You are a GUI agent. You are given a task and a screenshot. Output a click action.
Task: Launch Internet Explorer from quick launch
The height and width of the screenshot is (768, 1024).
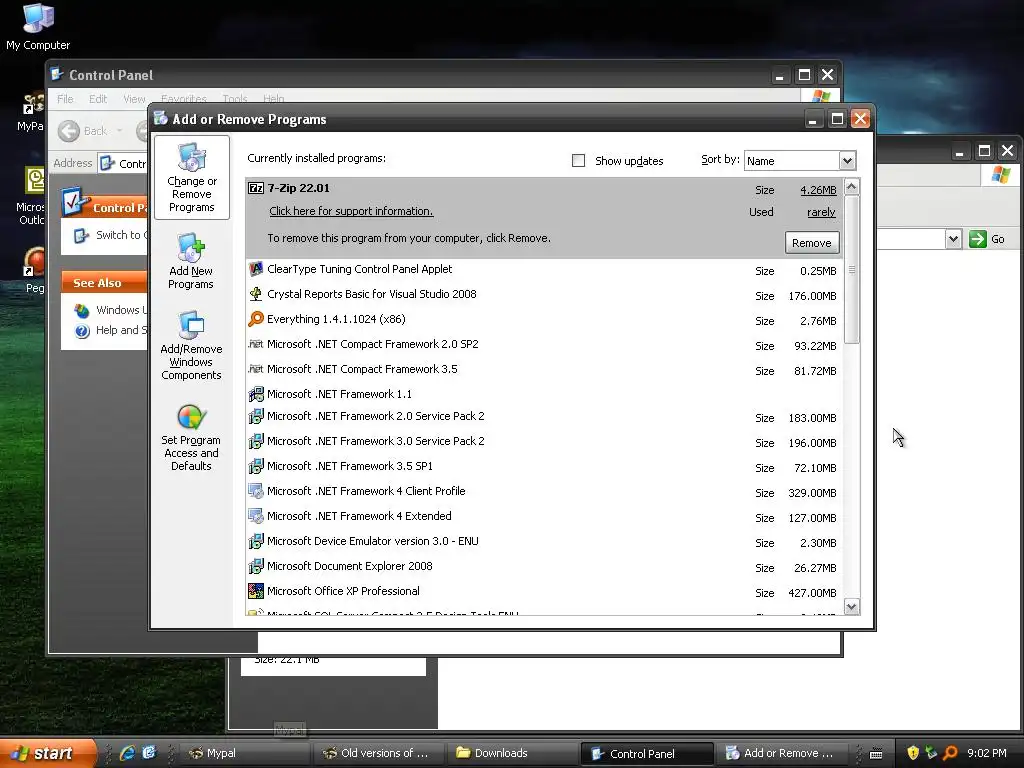click(127, 753)
